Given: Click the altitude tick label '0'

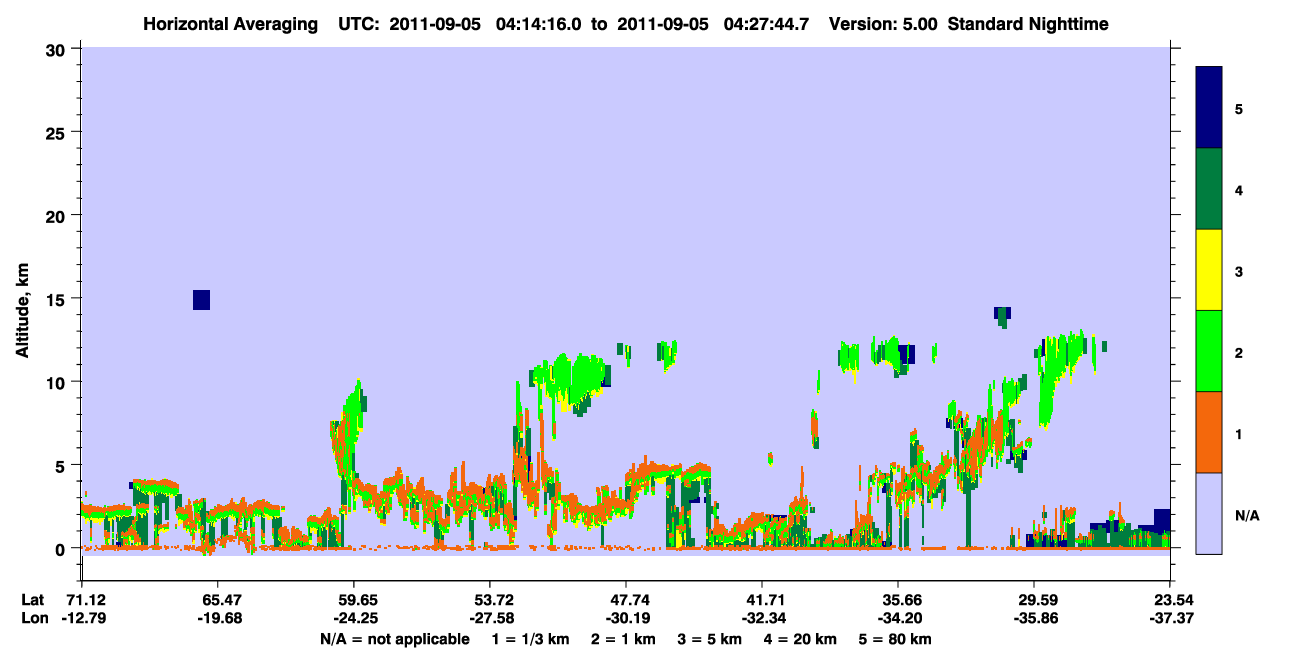Looking at the screenshot, I should point(62,549).
